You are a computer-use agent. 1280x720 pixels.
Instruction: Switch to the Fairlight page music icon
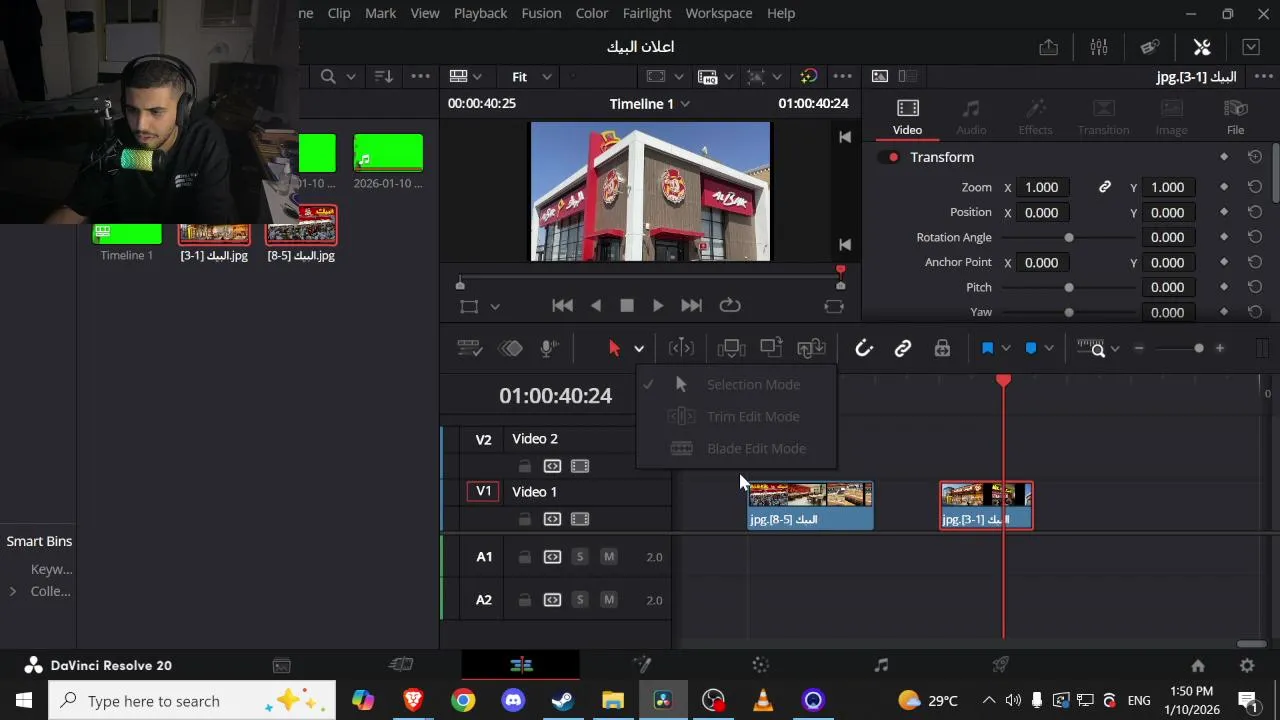coord(881,665)
